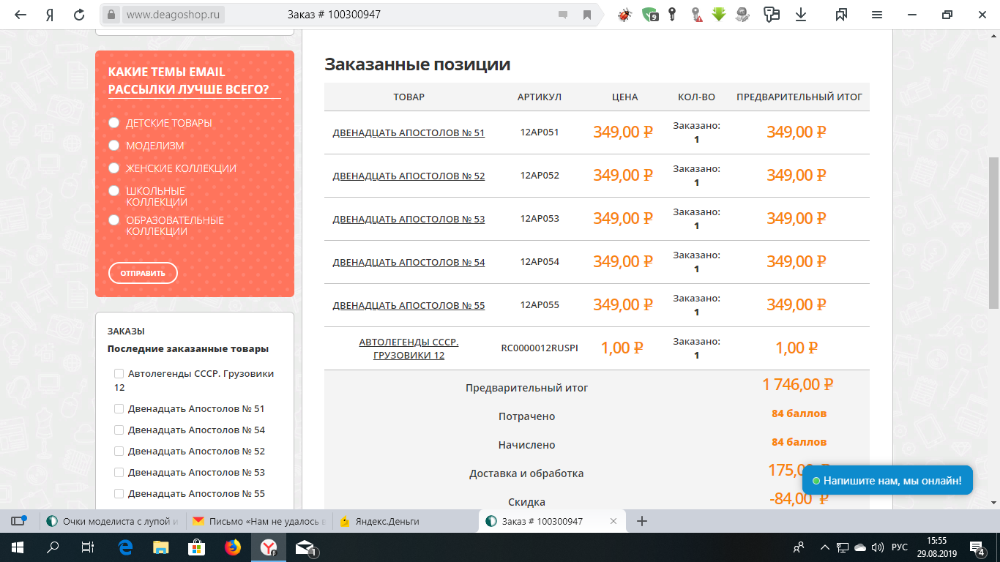Launch Firefox from the Windows taskbar

233,547
